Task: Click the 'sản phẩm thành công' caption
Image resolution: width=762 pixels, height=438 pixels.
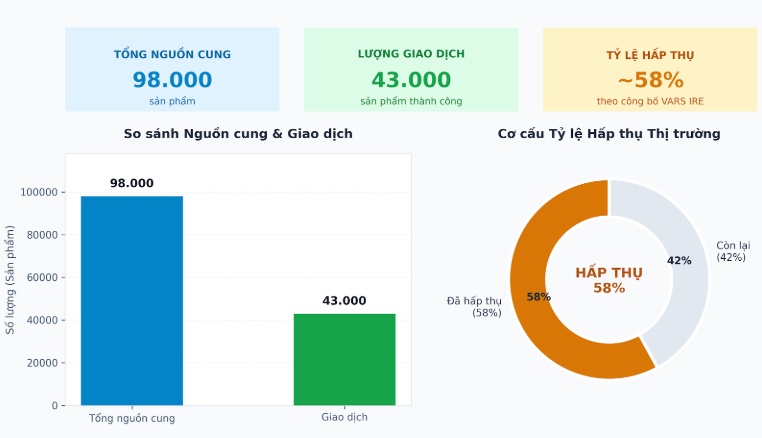Action: (411, 101)
